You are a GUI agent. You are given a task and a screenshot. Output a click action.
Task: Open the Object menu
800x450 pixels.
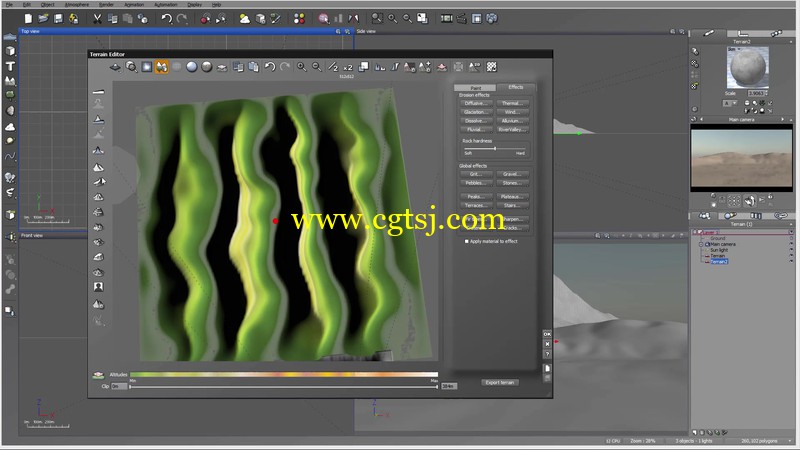pos(47,5)
